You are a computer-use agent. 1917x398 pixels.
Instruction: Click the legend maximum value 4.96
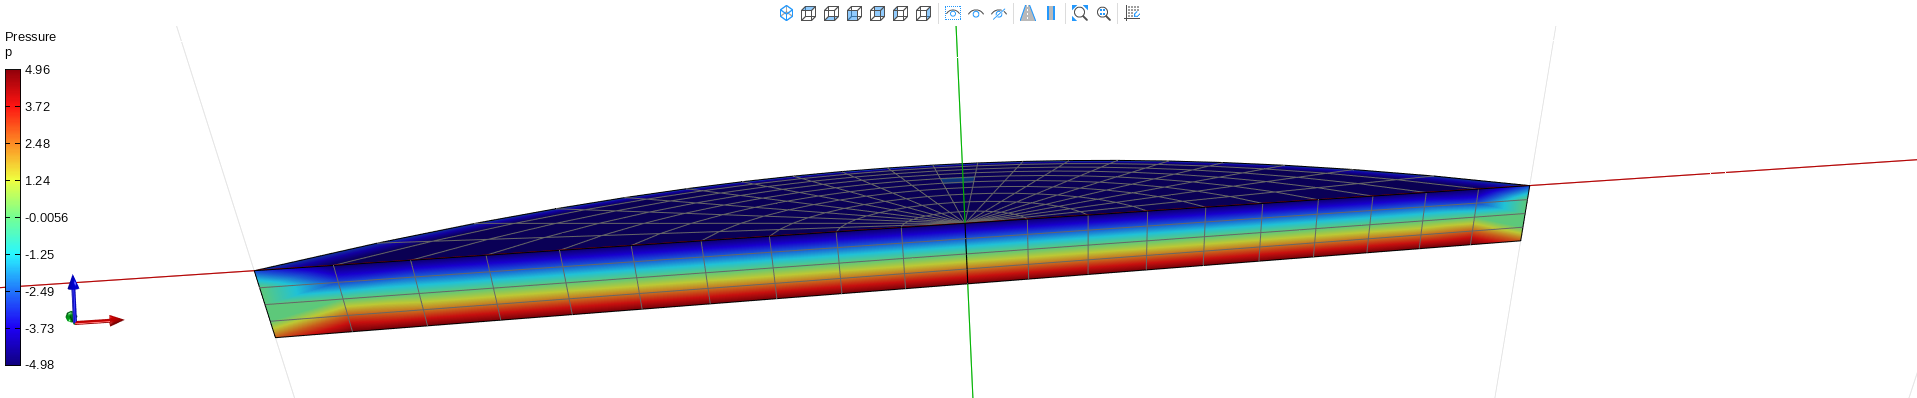pyautogui.click(x=37, y=70)
